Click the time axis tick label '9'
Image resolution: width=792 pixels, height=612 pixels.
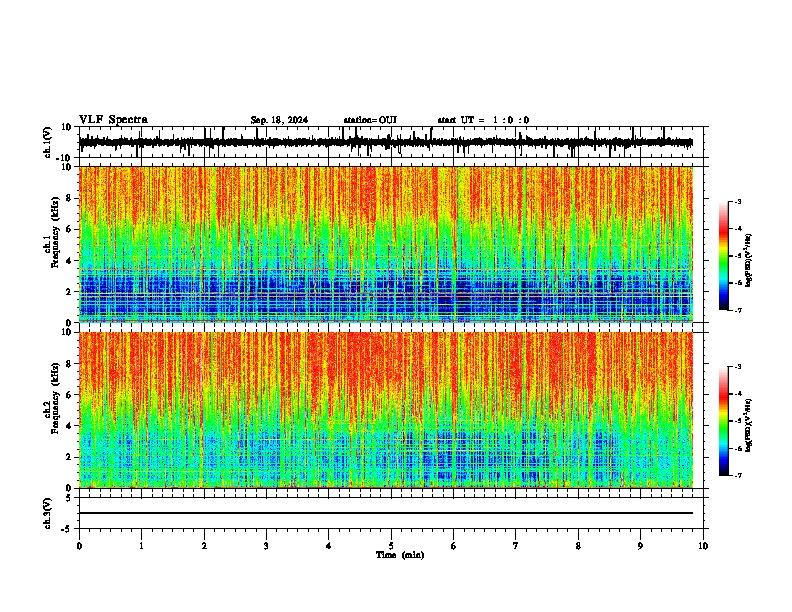click(x=640, y=546)
